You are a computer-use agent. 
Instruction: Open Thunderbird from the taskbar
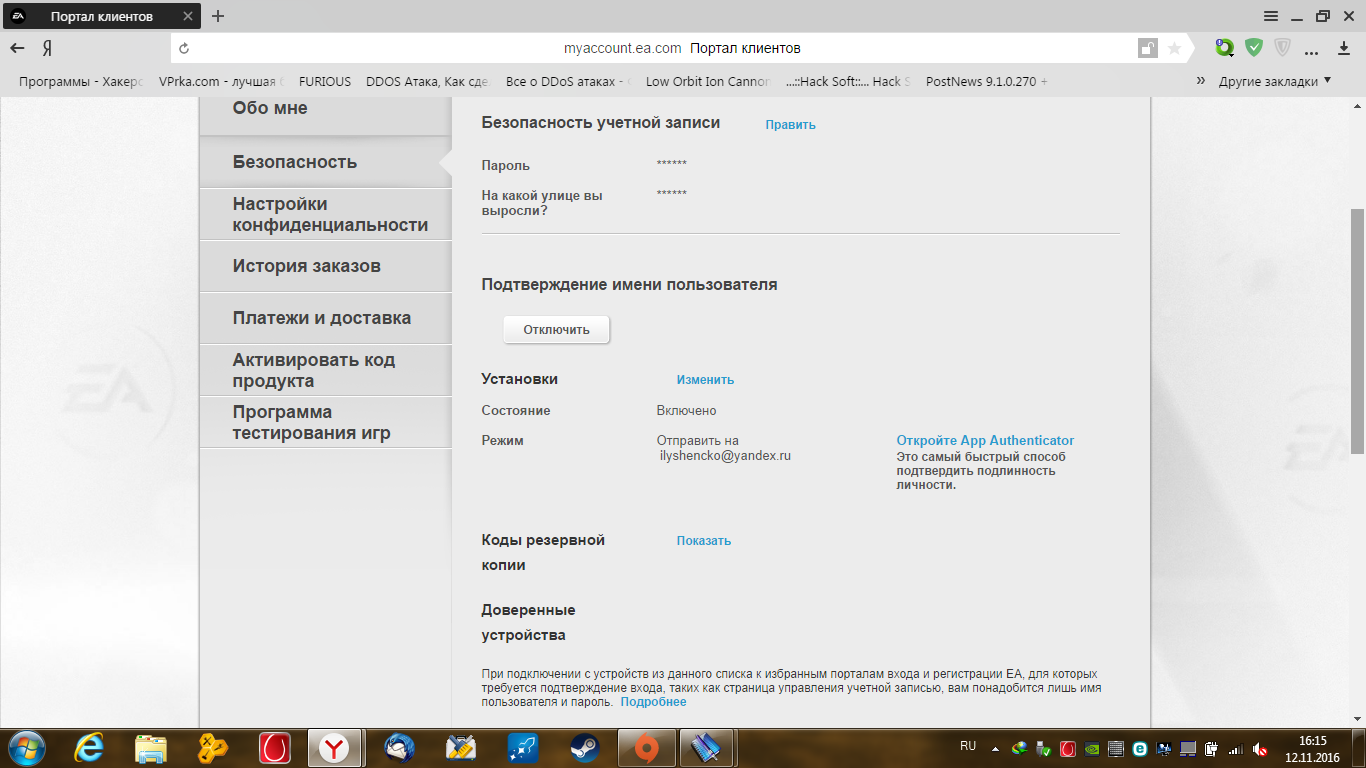click(x=399, y=748)
